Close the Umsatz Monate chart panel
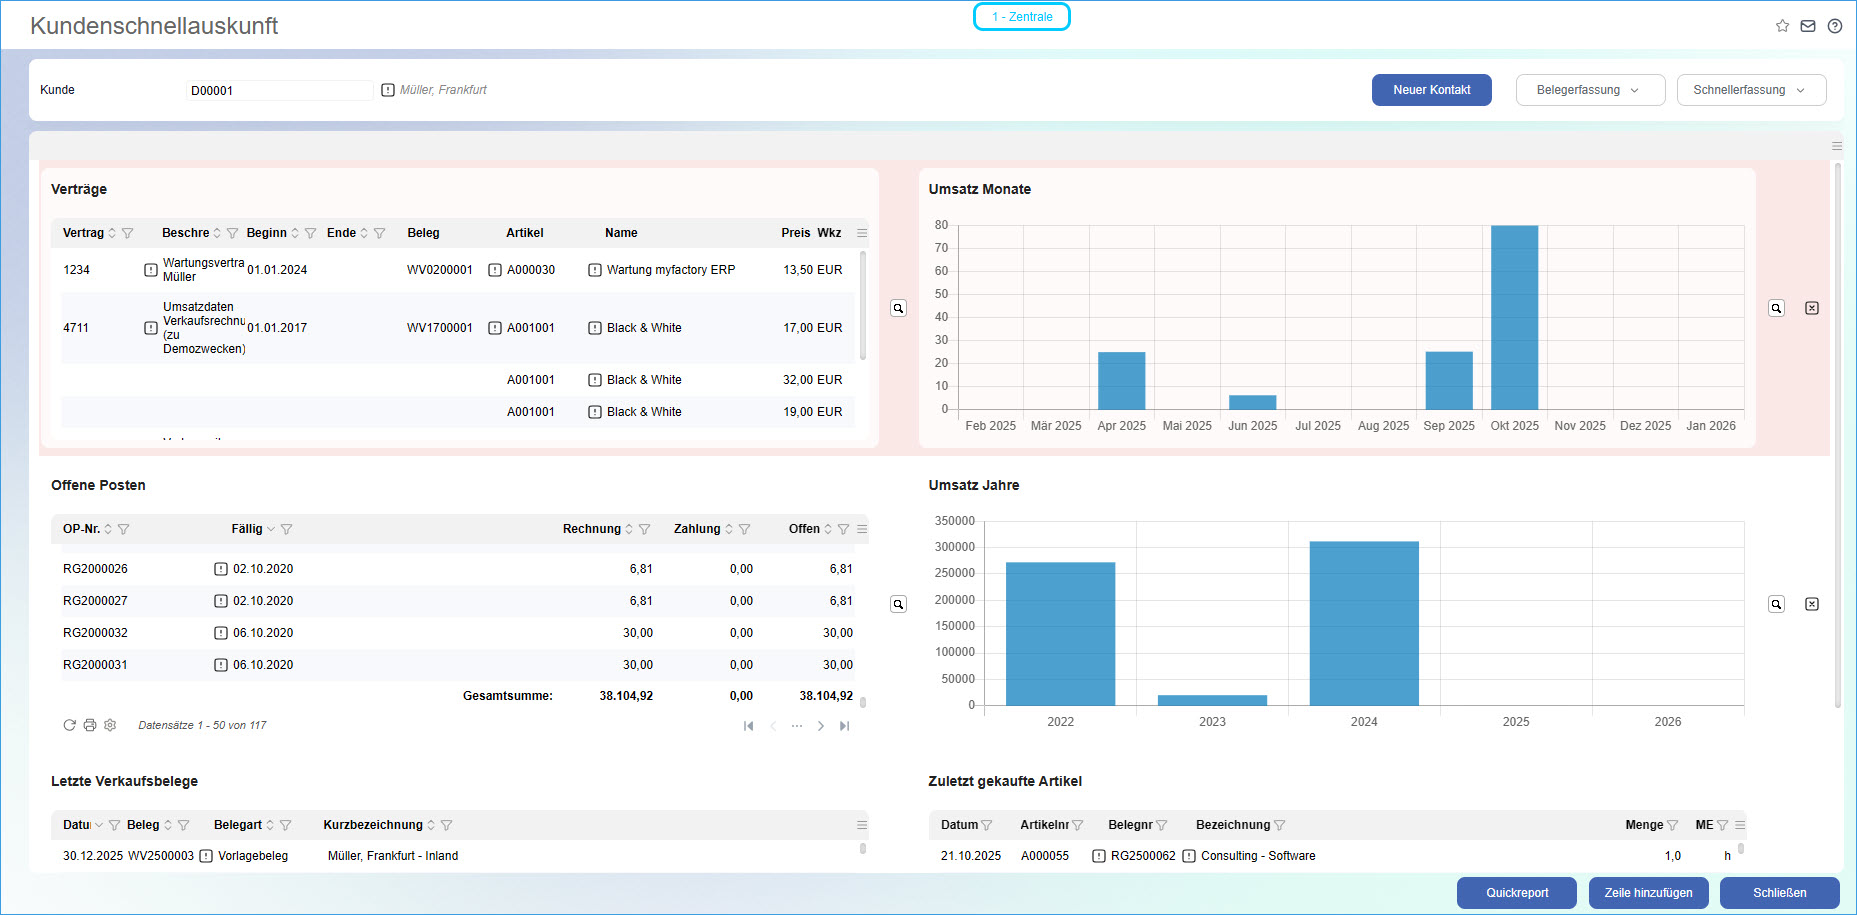1857x915 pixels. click(x=1811, y=308)
